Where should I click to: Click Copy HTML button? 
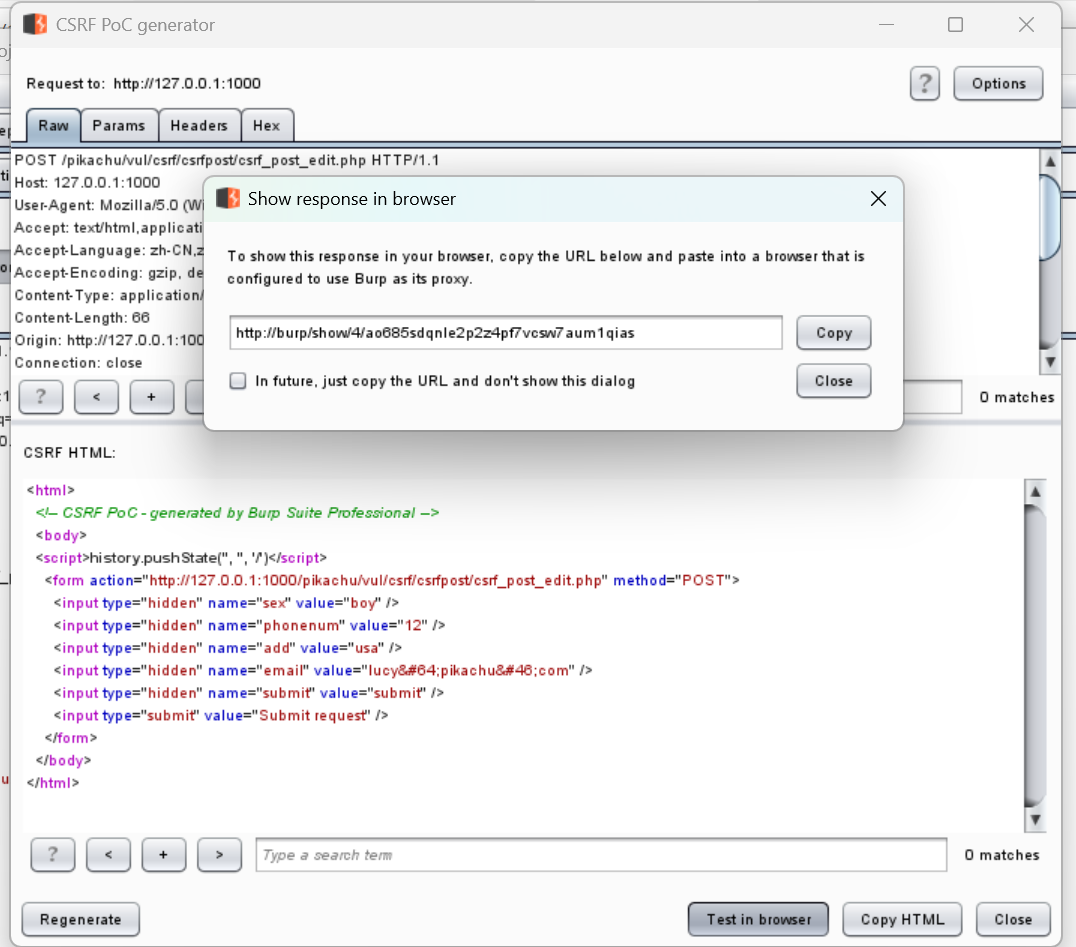pyautogui.click(x=902, y=920)
